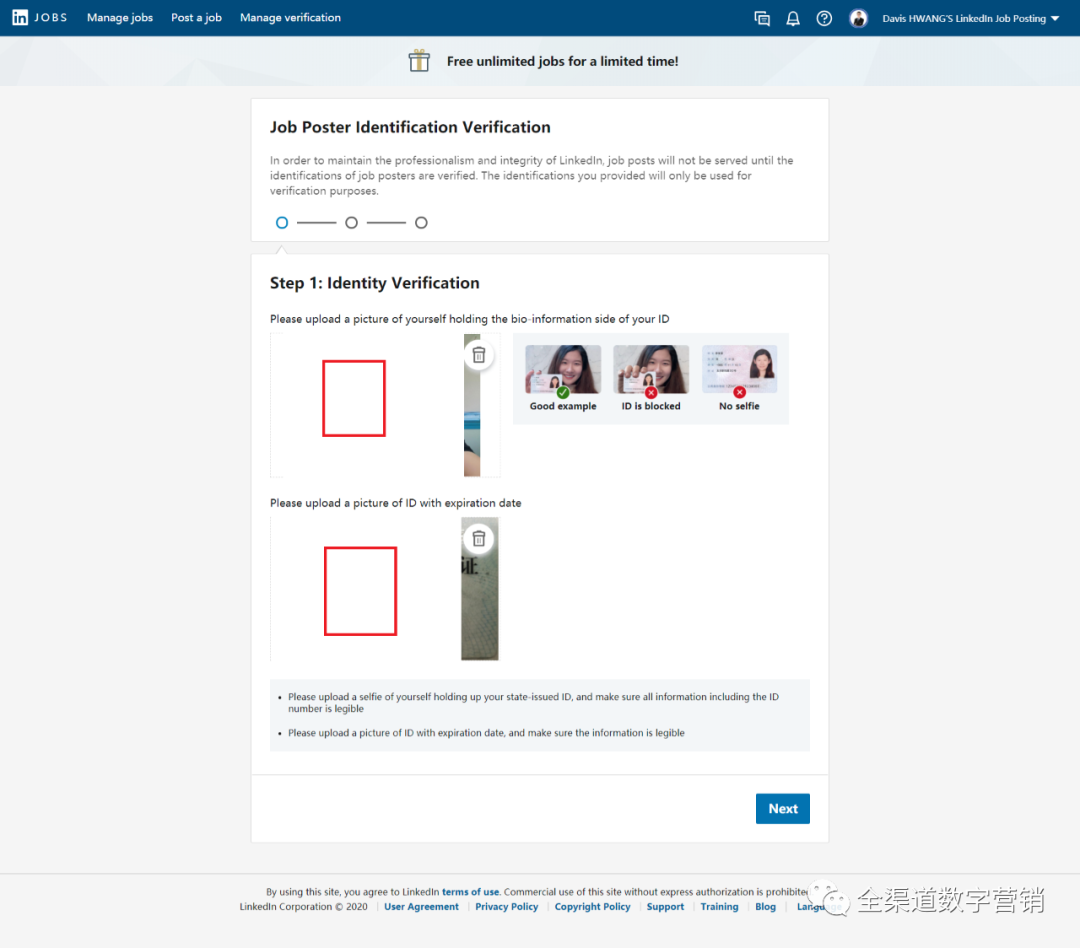This screenshot has height=948, width=1080.
Task: Open the Privacy Policy link
Action: (506, 907)
